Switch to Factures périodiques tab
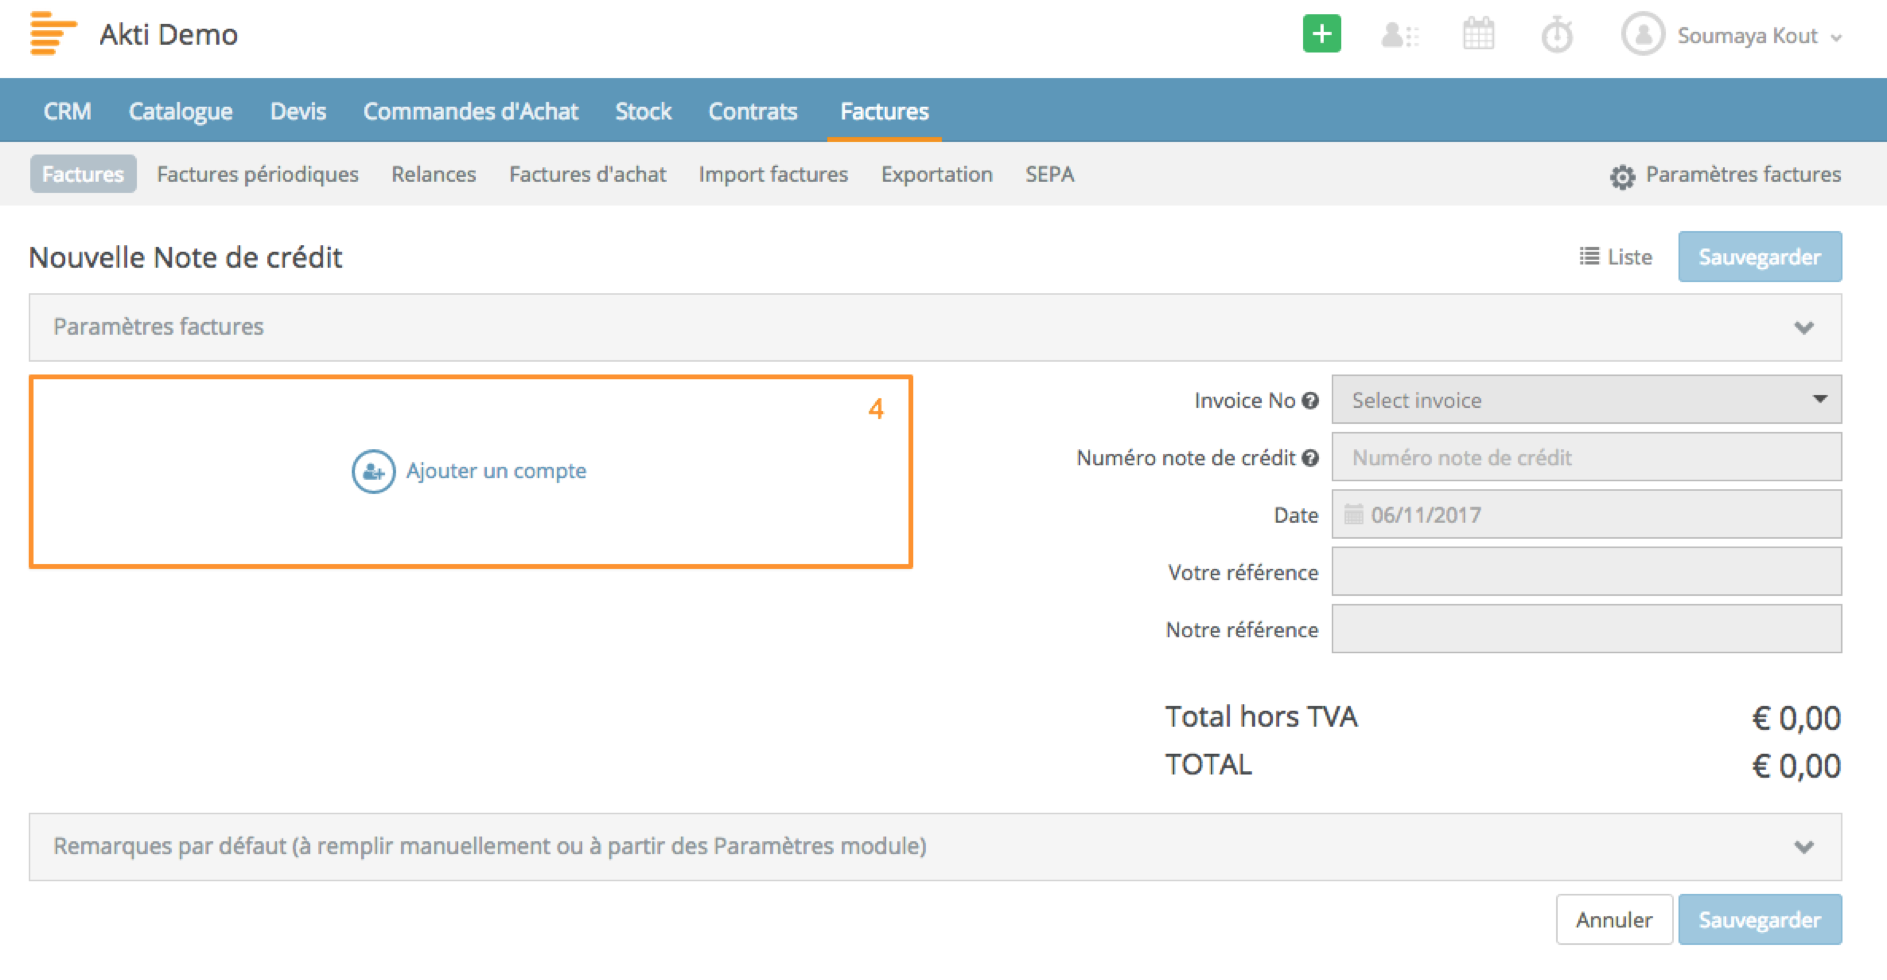1887x980 pixels. click(257, 174)
